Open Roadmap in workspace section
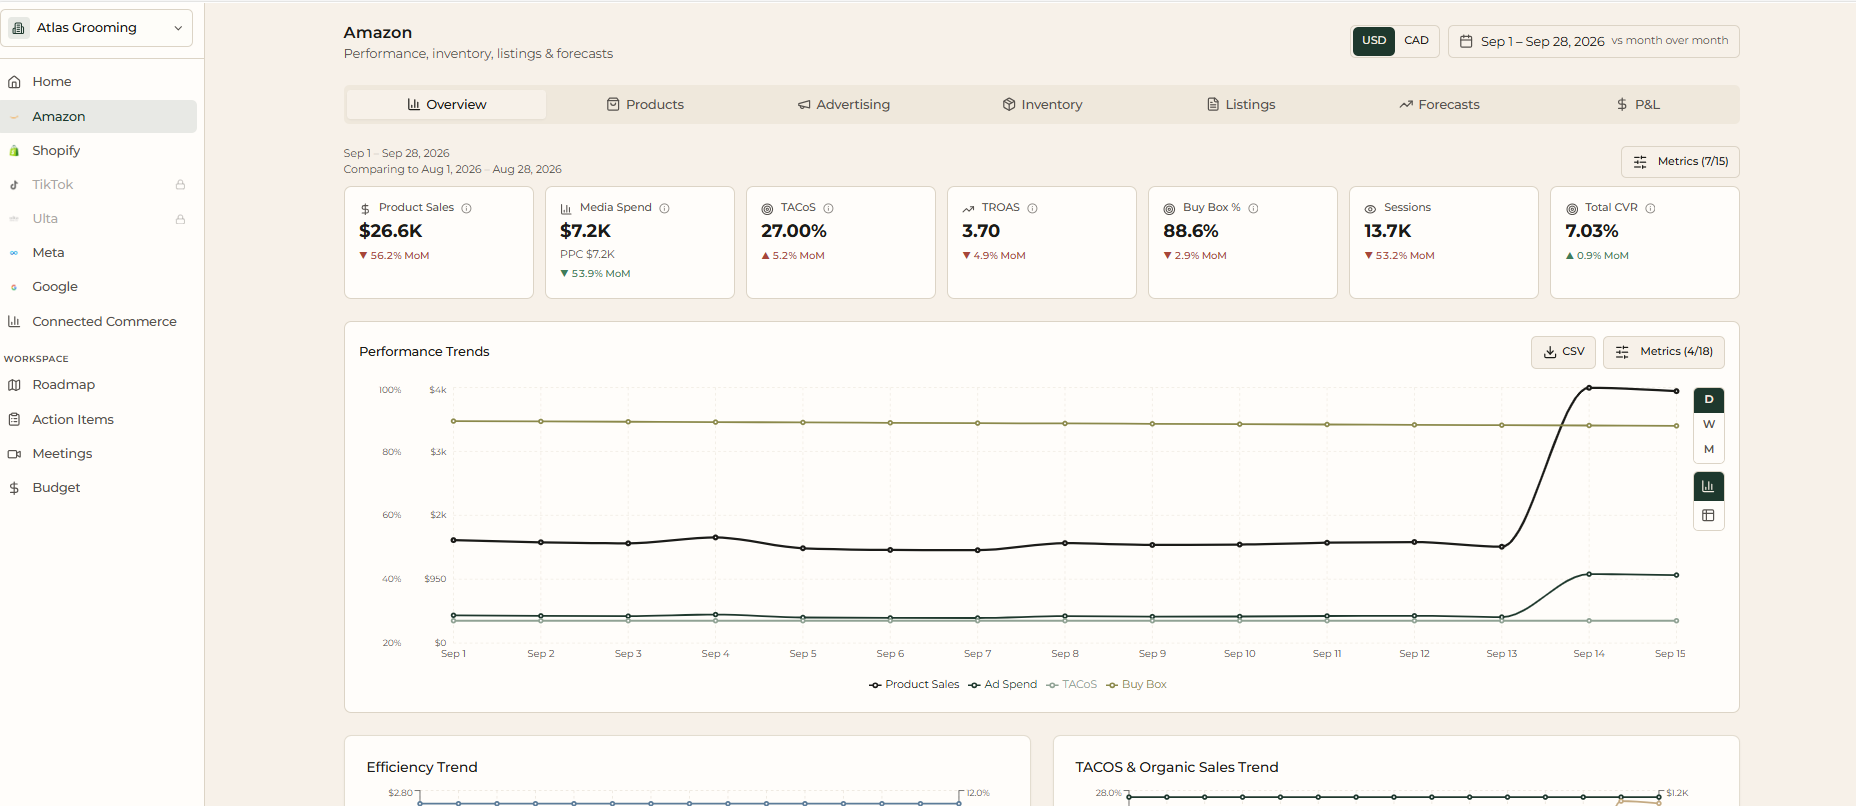The width and height of the screenshot is (1856, 806). (x=98, y=385)
